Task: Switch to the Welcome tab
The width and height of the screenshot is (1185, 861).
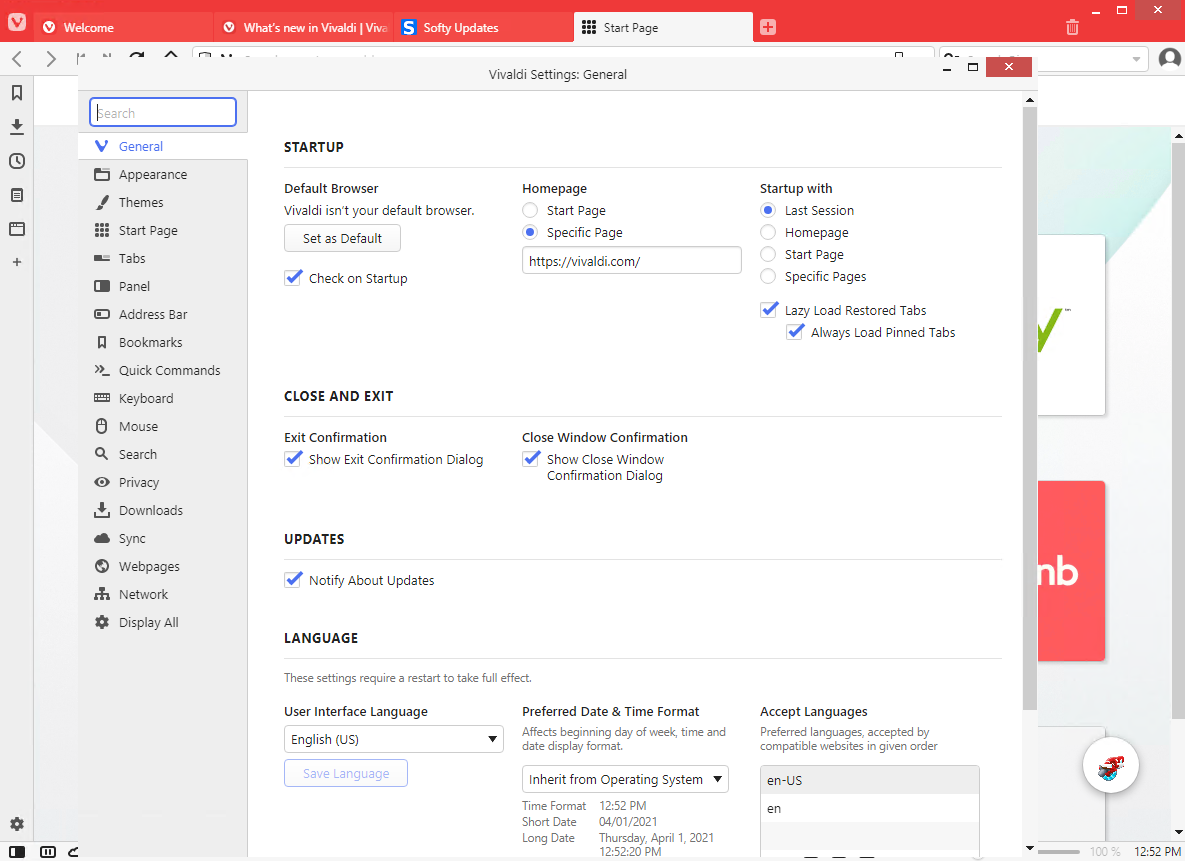Action: coord(123,27)
